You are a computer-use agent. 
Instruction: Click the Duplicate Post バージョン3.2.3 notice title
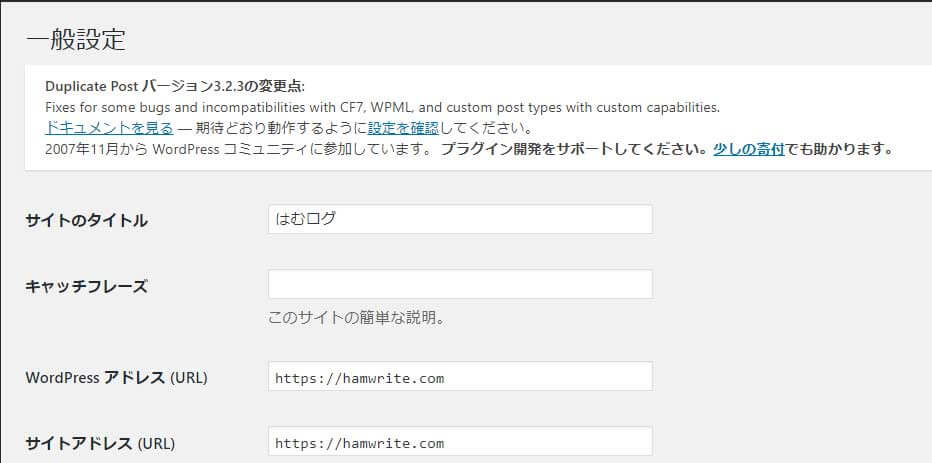(x=175, y=87)
